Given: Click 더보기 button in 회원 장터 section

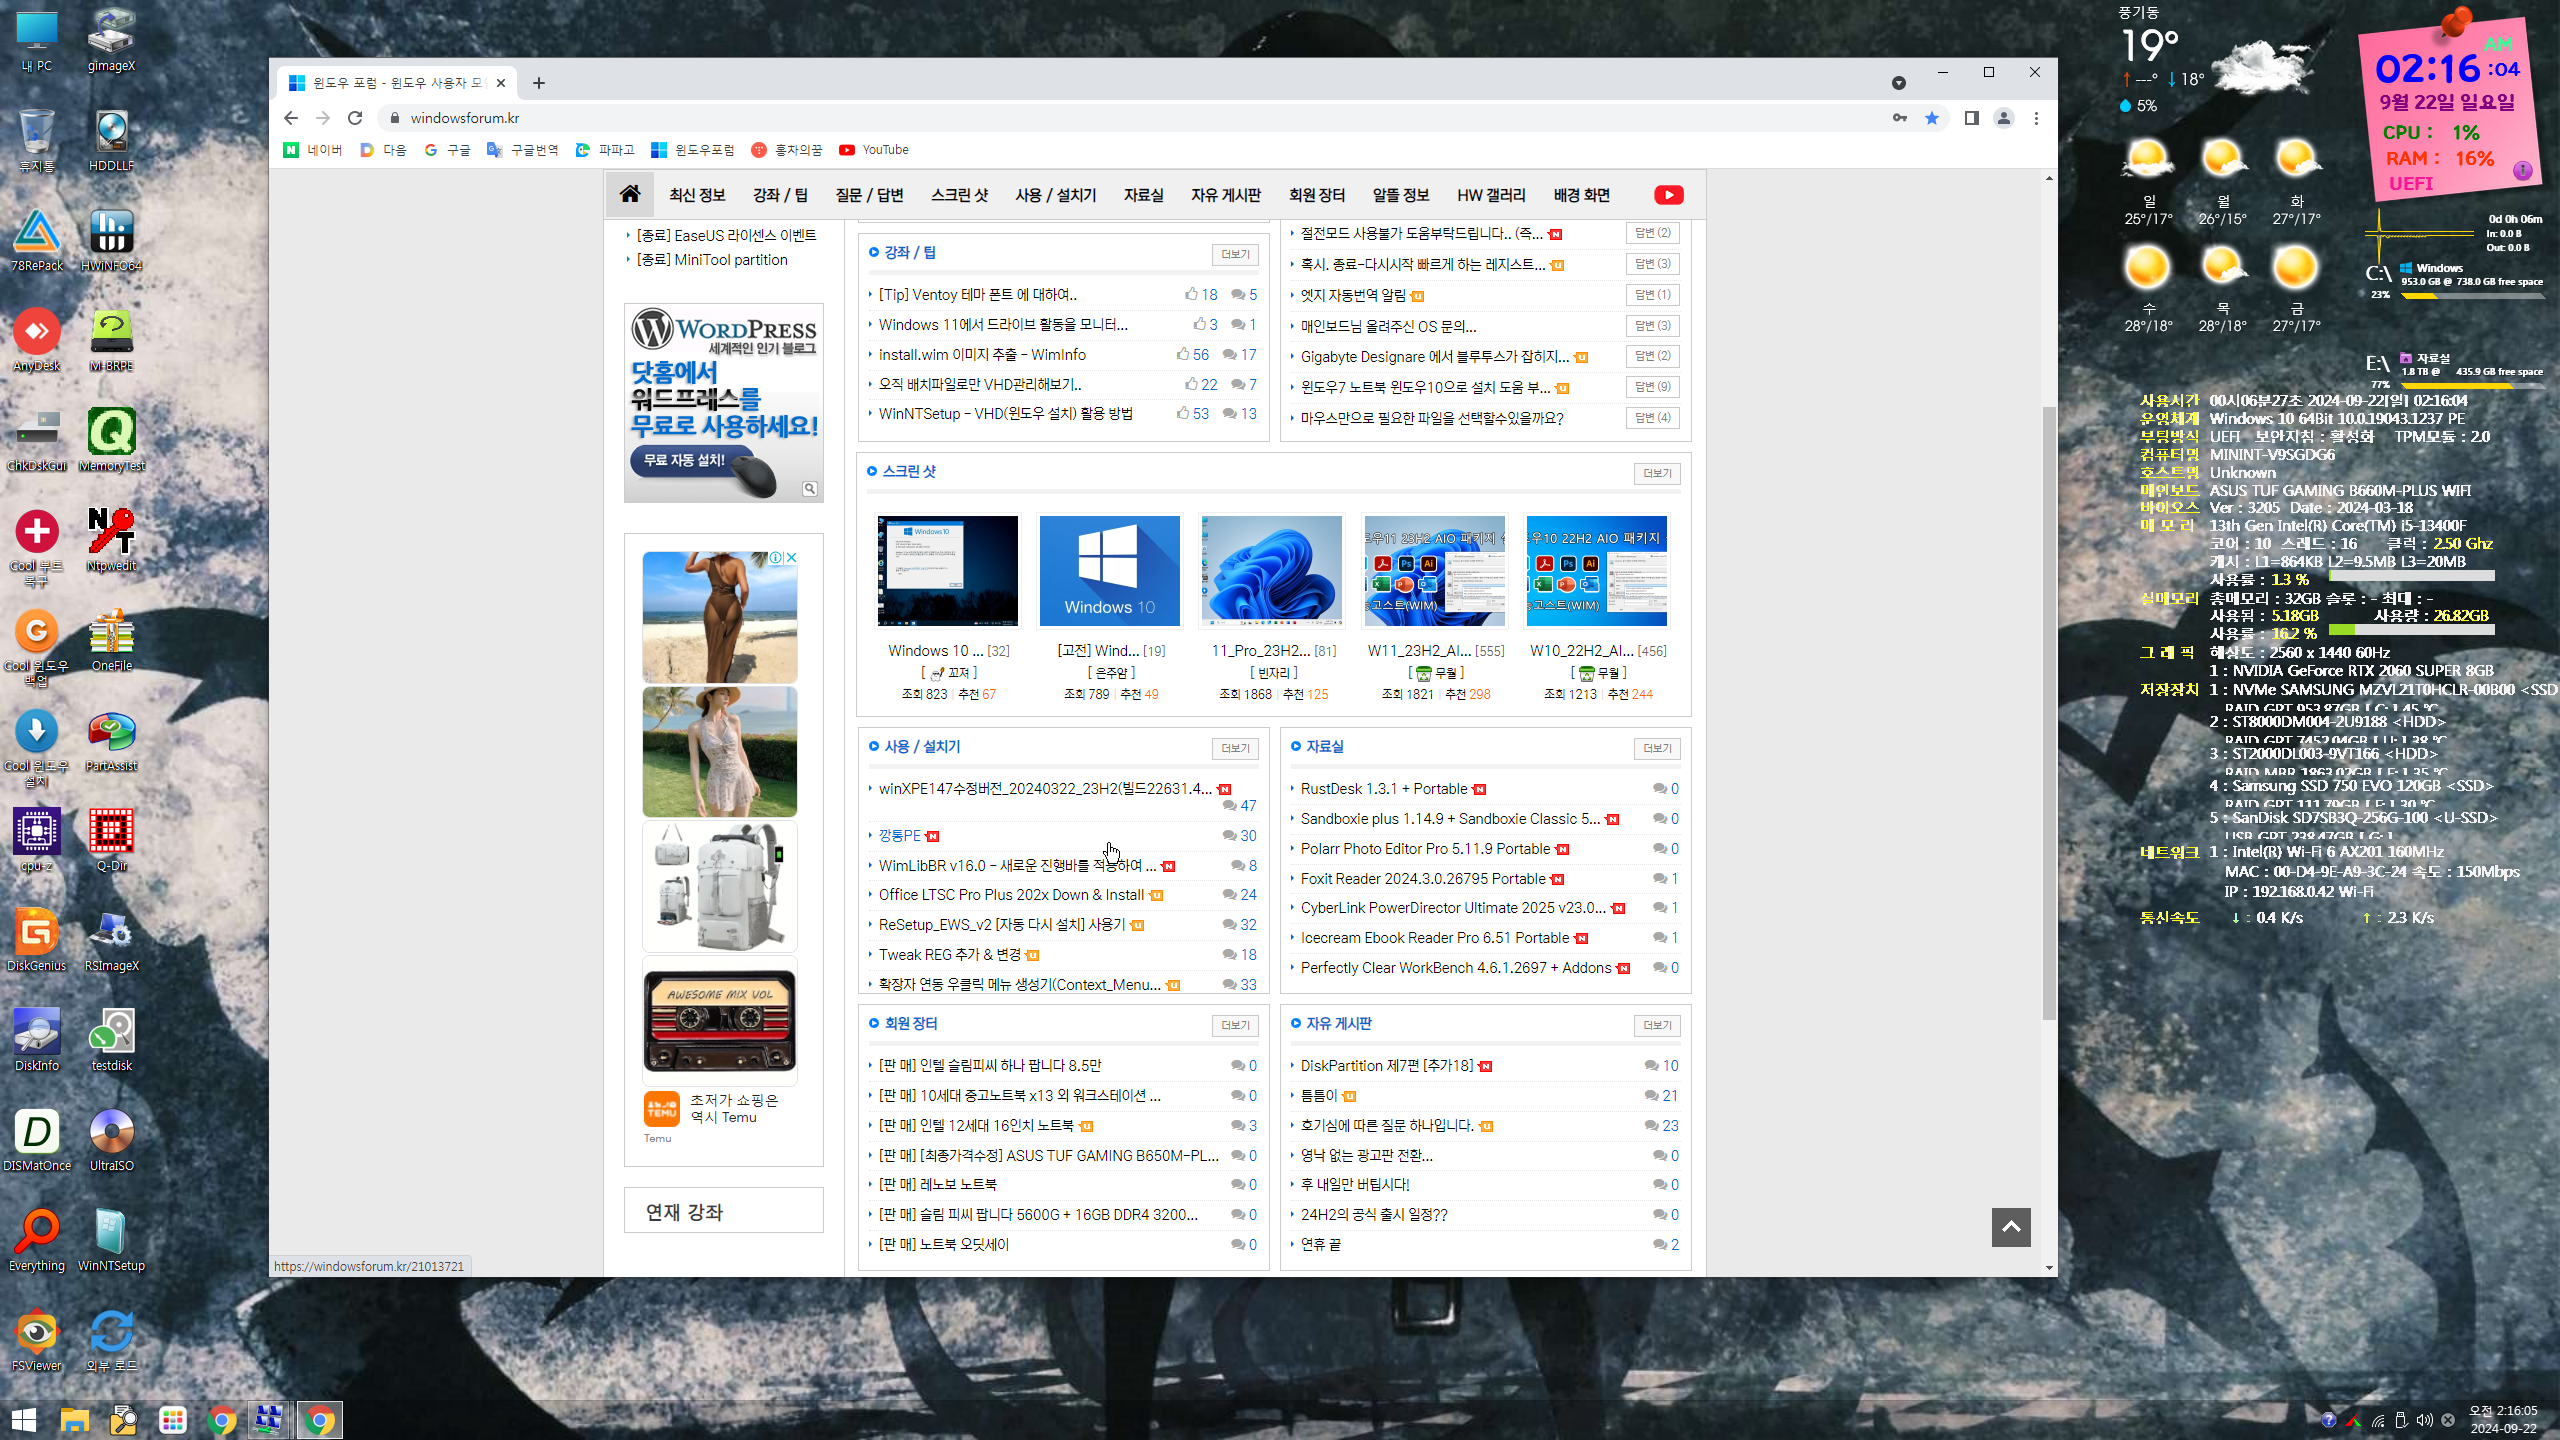Looking at the screenshot, I should coord(1235,1025).
